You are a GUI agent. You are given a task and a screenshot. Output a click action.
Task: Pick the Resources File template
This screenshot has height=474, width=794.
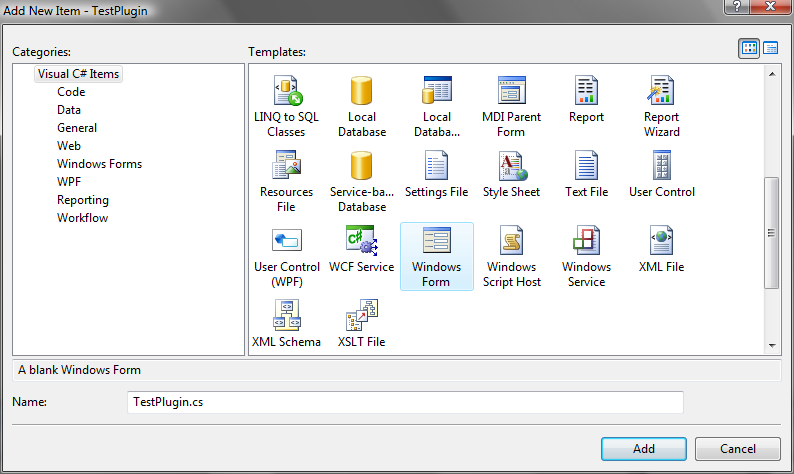coord(286,182)
